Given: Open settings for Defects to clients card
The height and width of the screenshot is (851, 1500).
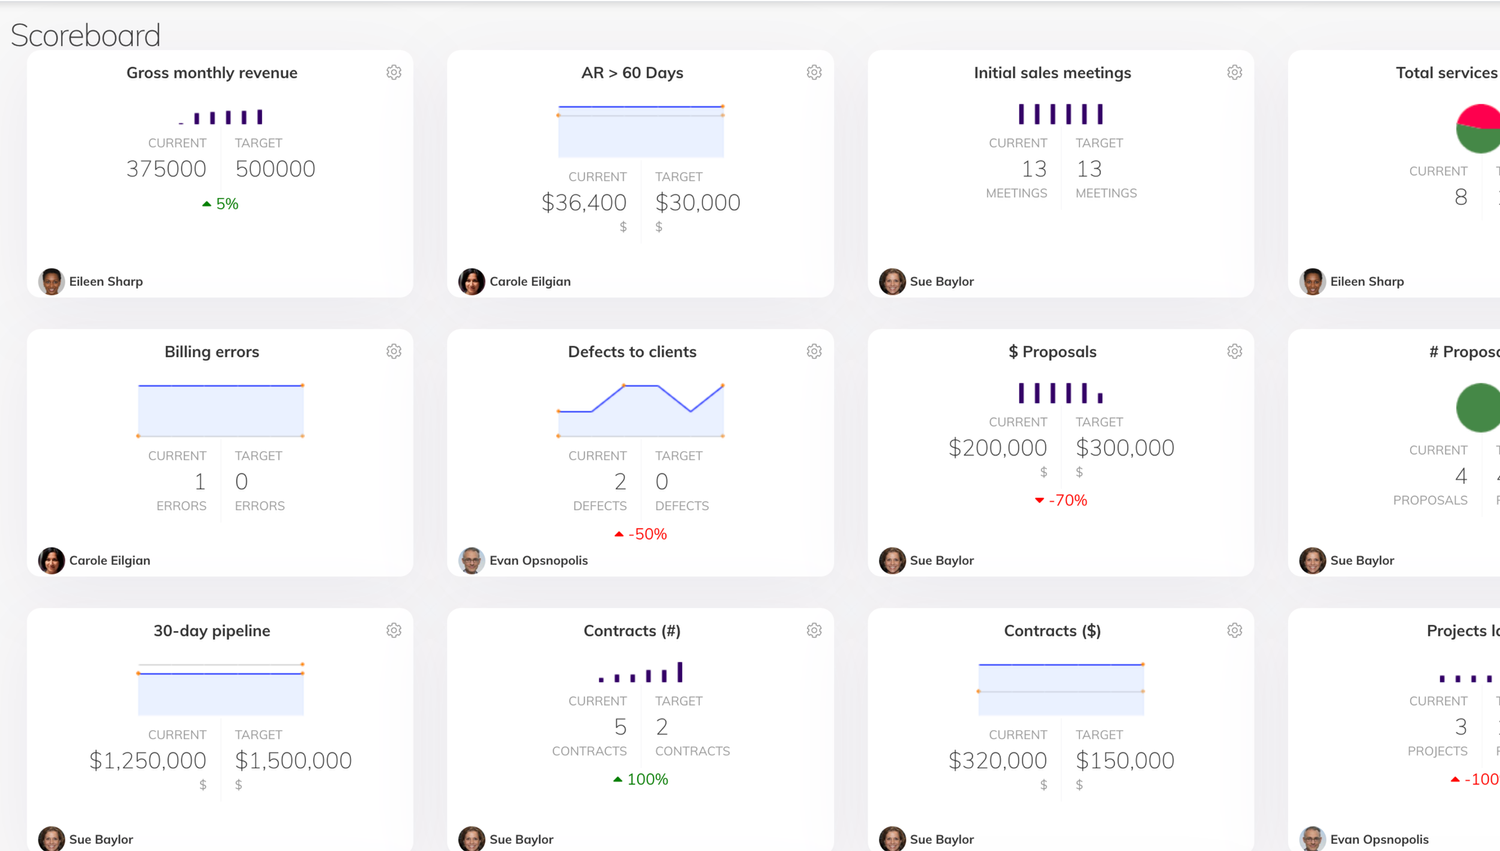Looking at the screenshot, I should point(813,351).
